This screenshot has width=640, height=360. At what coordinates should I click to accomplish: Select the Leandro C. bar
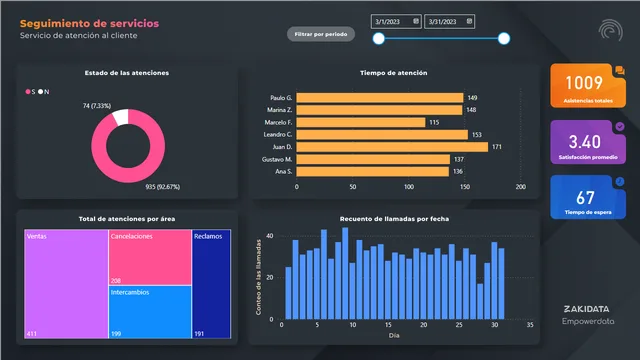tap(382, 135)
